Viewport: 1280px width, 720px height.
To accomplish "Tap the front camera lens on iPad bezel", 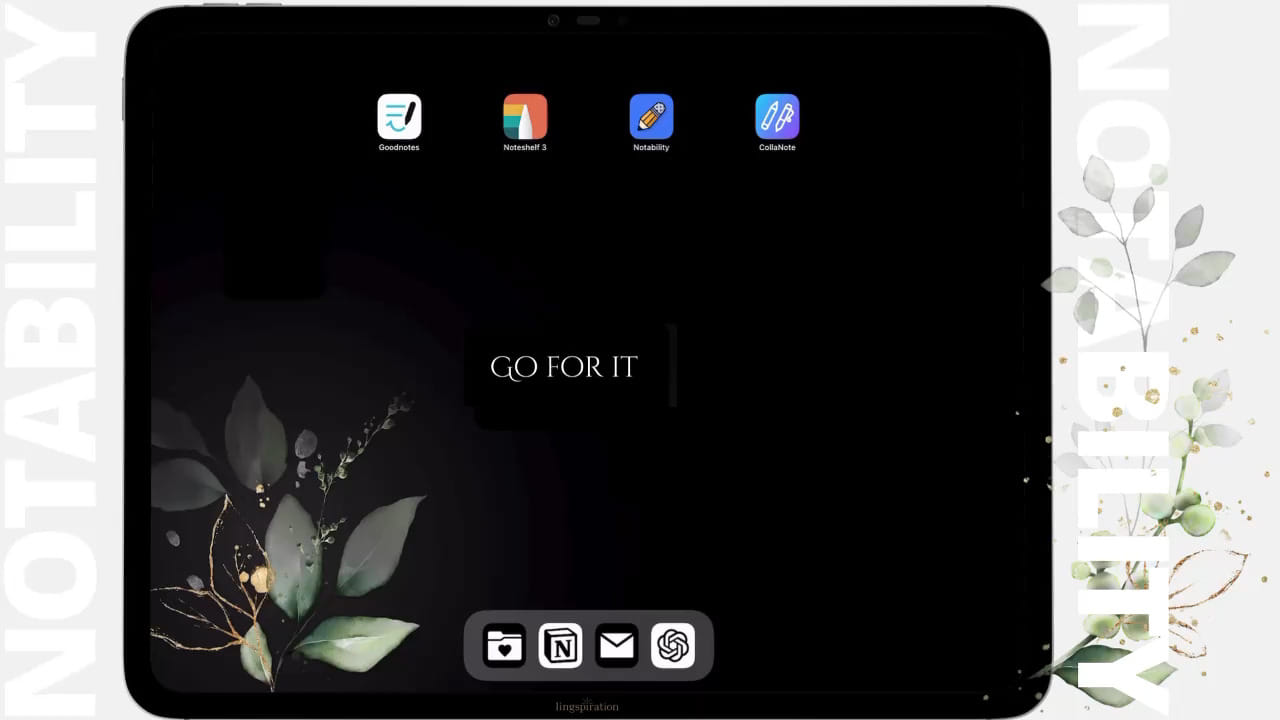I will click(x=553, y=20).
